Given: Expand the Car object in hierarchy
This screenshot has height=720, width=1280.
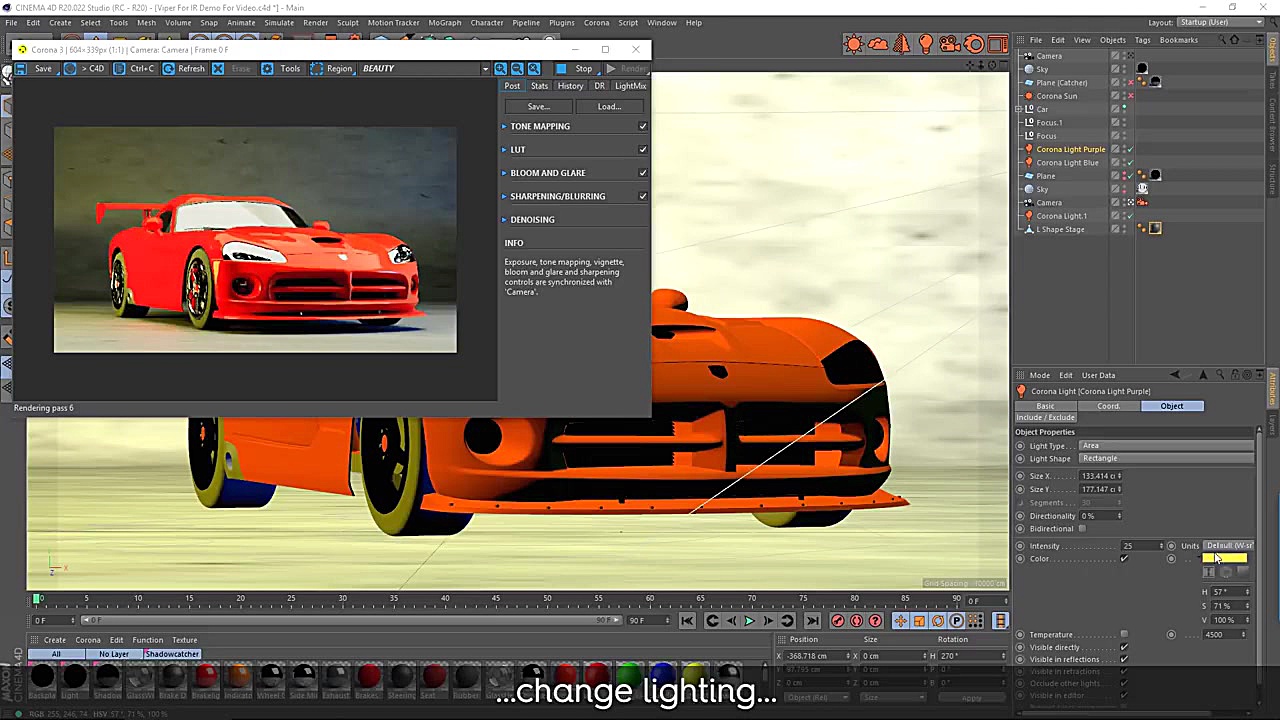Looking at the screenshot, I should coord(1020,109).
